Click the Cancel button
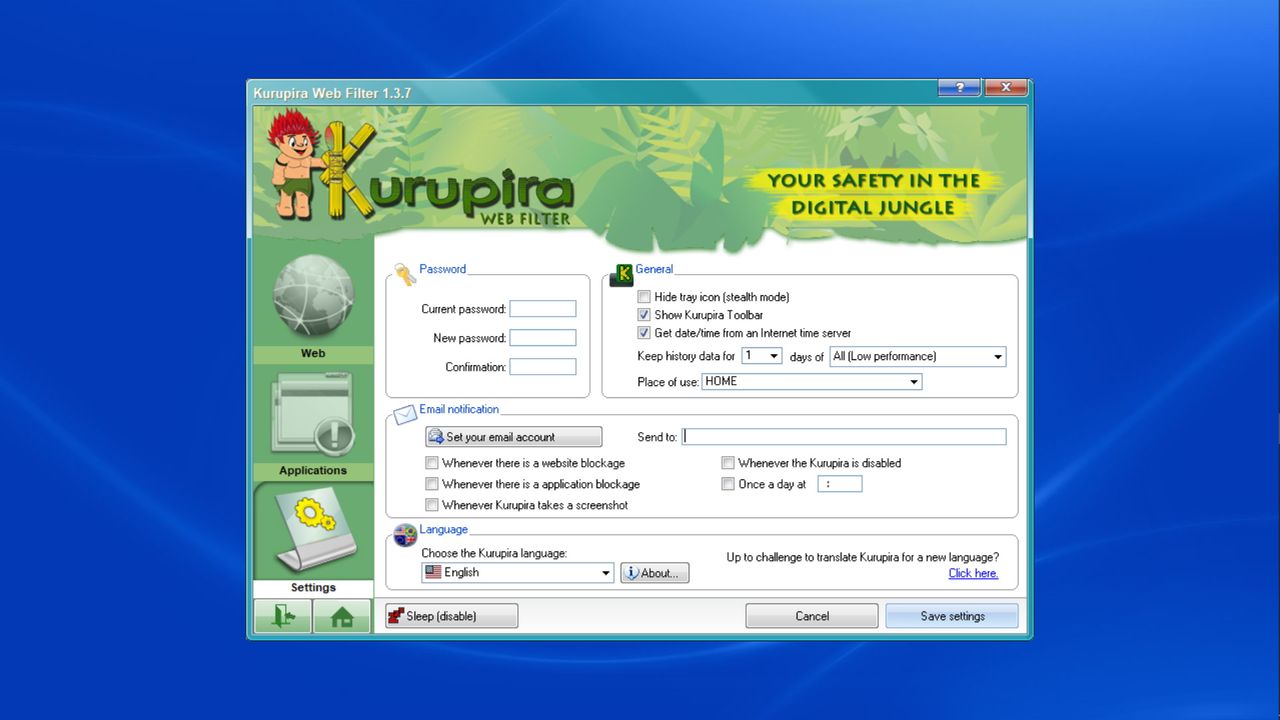The height and width of the screenshot is (720, 1280). tap(812, 616)
